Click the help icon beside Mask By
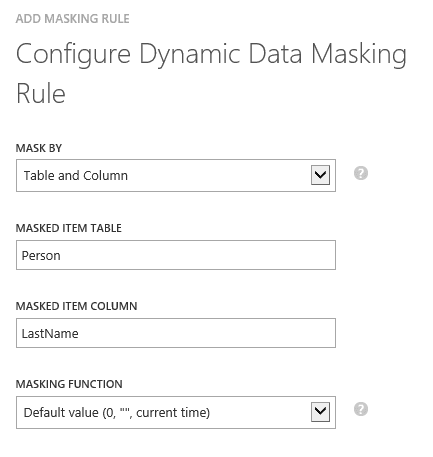The width and height of the screenshot is (433, 457). (x=361, y=173)
